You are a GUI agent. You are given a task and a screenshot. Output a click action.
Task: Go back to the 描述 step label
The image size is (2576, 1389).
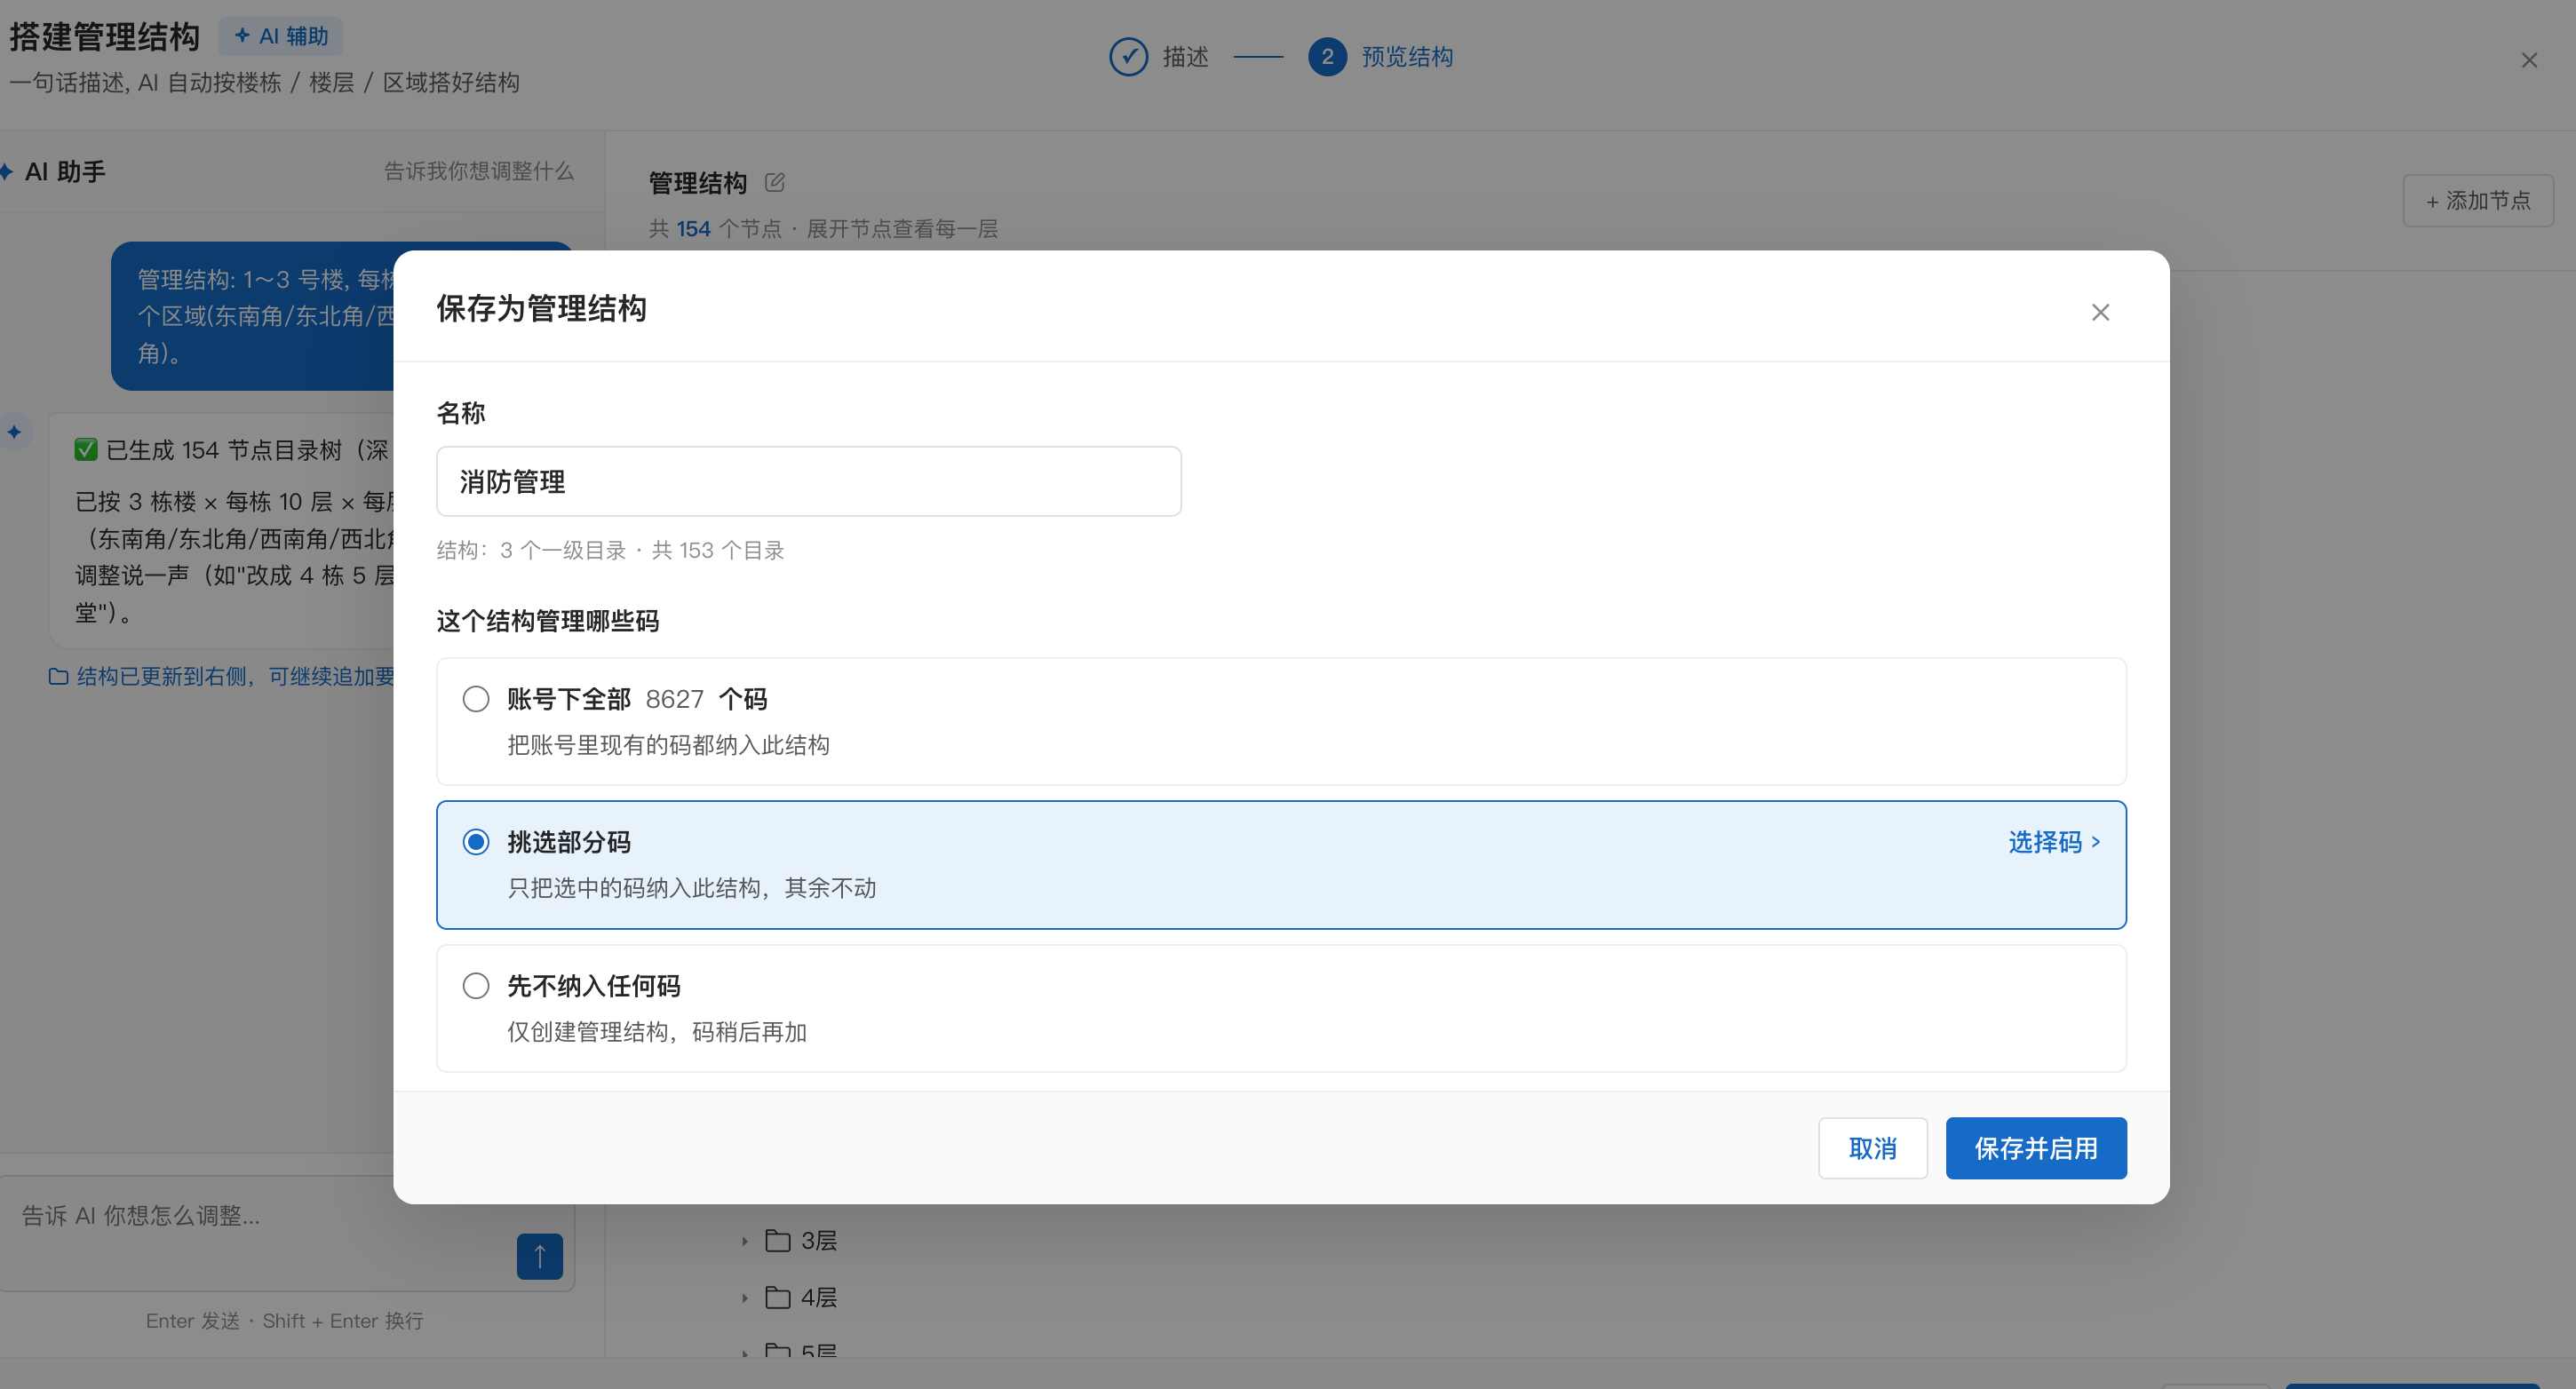tap(1186, 57)
